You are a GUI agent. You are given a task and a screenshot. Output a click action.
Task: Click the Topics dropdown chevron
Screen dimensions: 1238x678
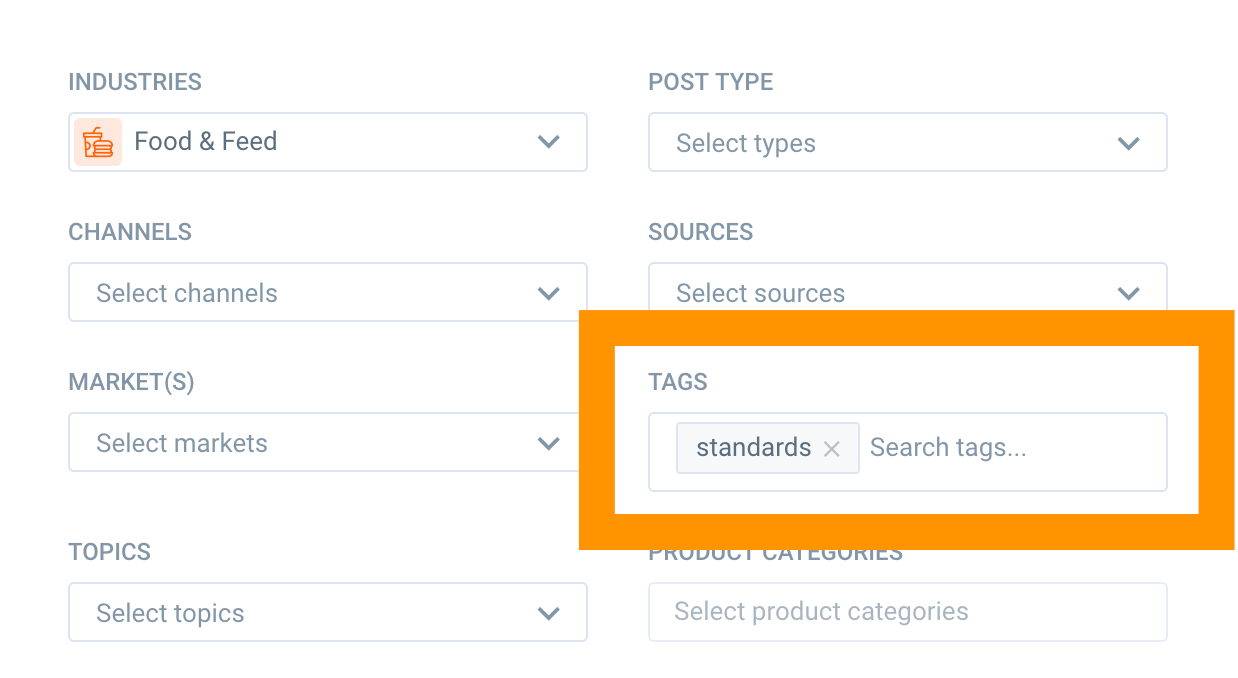[x=548, y=612]
